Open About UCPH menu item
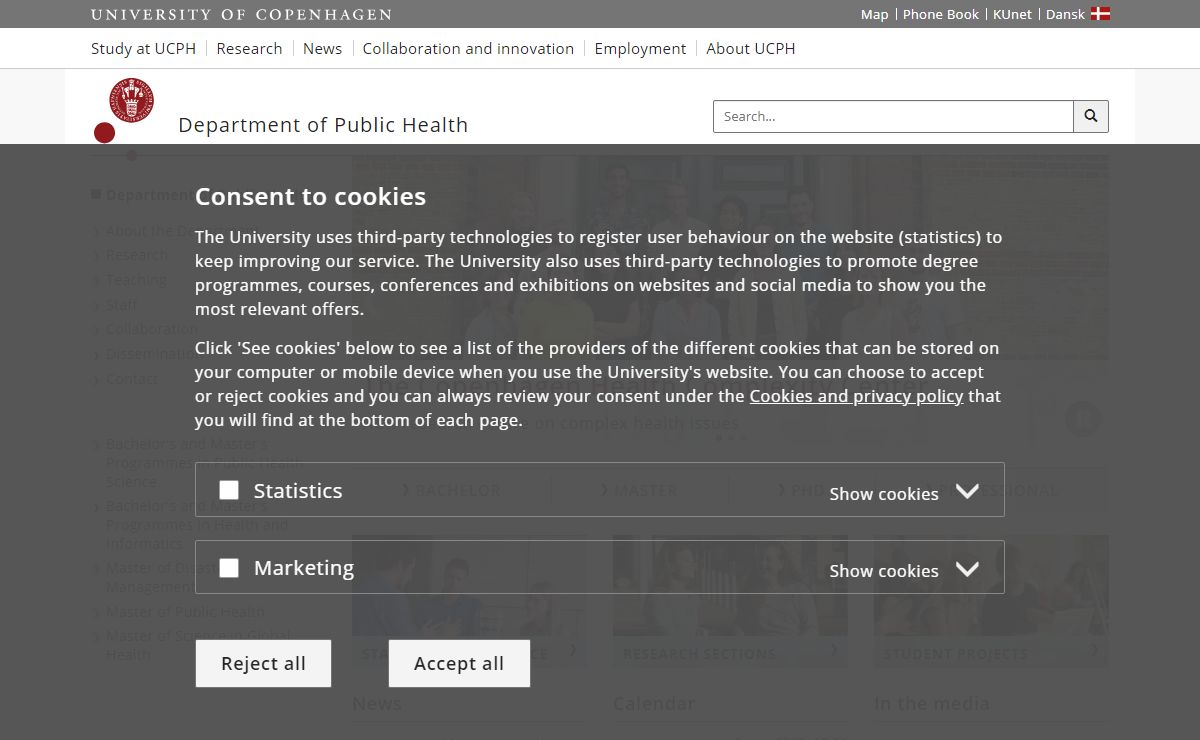The image size is (1200, 740). 751,48
